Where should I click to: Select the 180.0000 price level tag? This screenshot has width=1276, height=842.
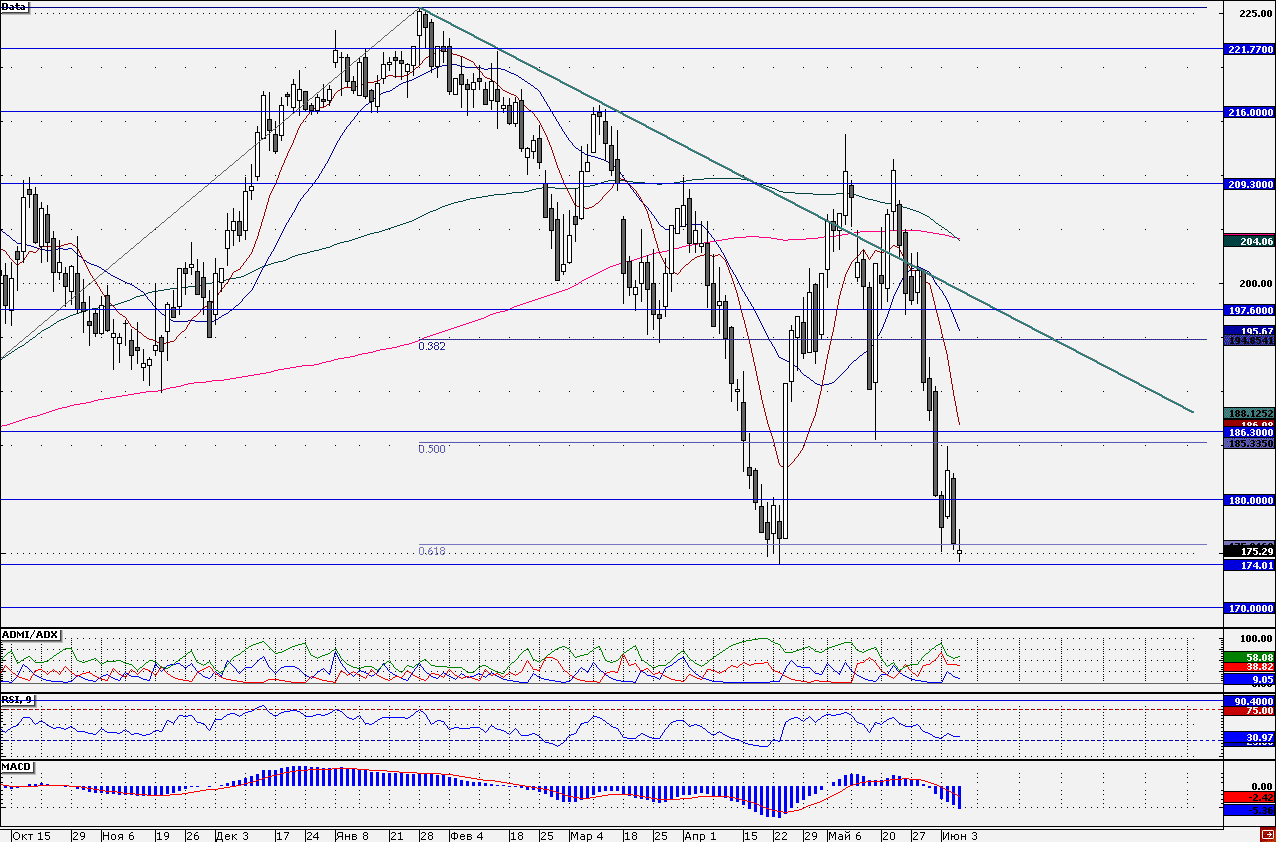tap(1249, 500)
